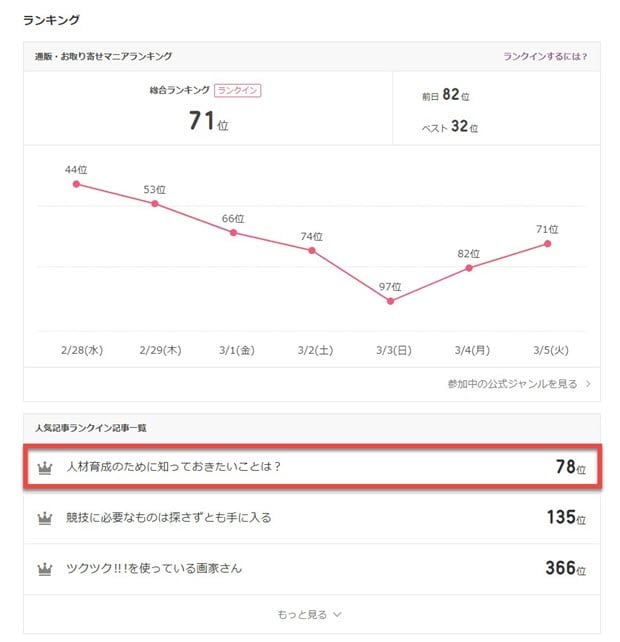Expand the もっと見る list
Viewport: 620px width, 642px height.
[310, 615]
